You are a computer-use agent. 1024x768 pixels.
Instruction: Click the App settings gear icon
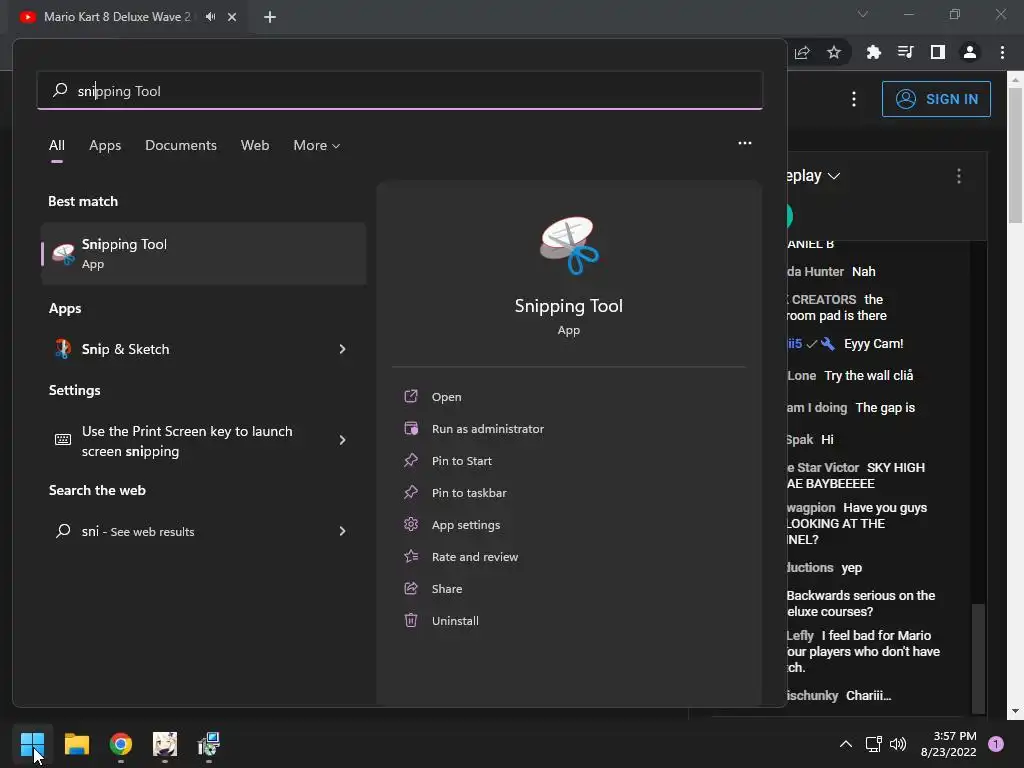pyautogui.click(x=411, y=524)
